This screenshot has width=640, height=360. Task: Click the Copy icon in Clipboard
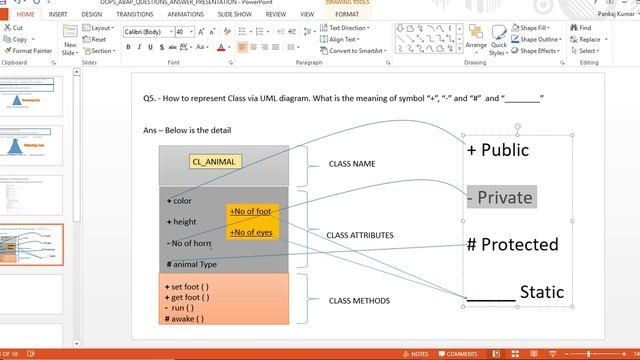point(7,39)
